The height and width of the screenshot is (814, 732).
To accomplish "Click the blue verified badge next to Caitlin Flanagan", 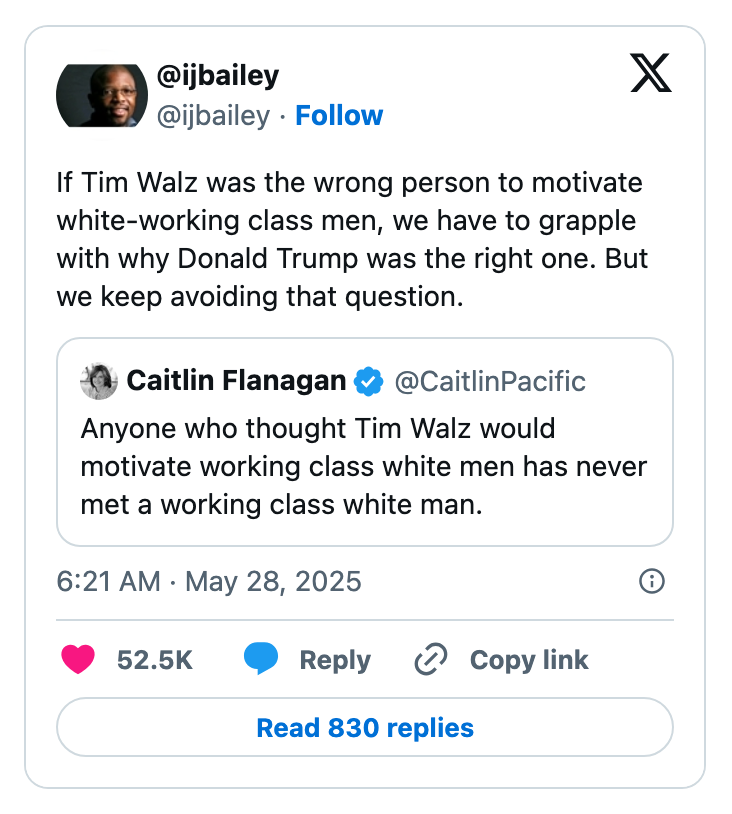I will [369, 381].
